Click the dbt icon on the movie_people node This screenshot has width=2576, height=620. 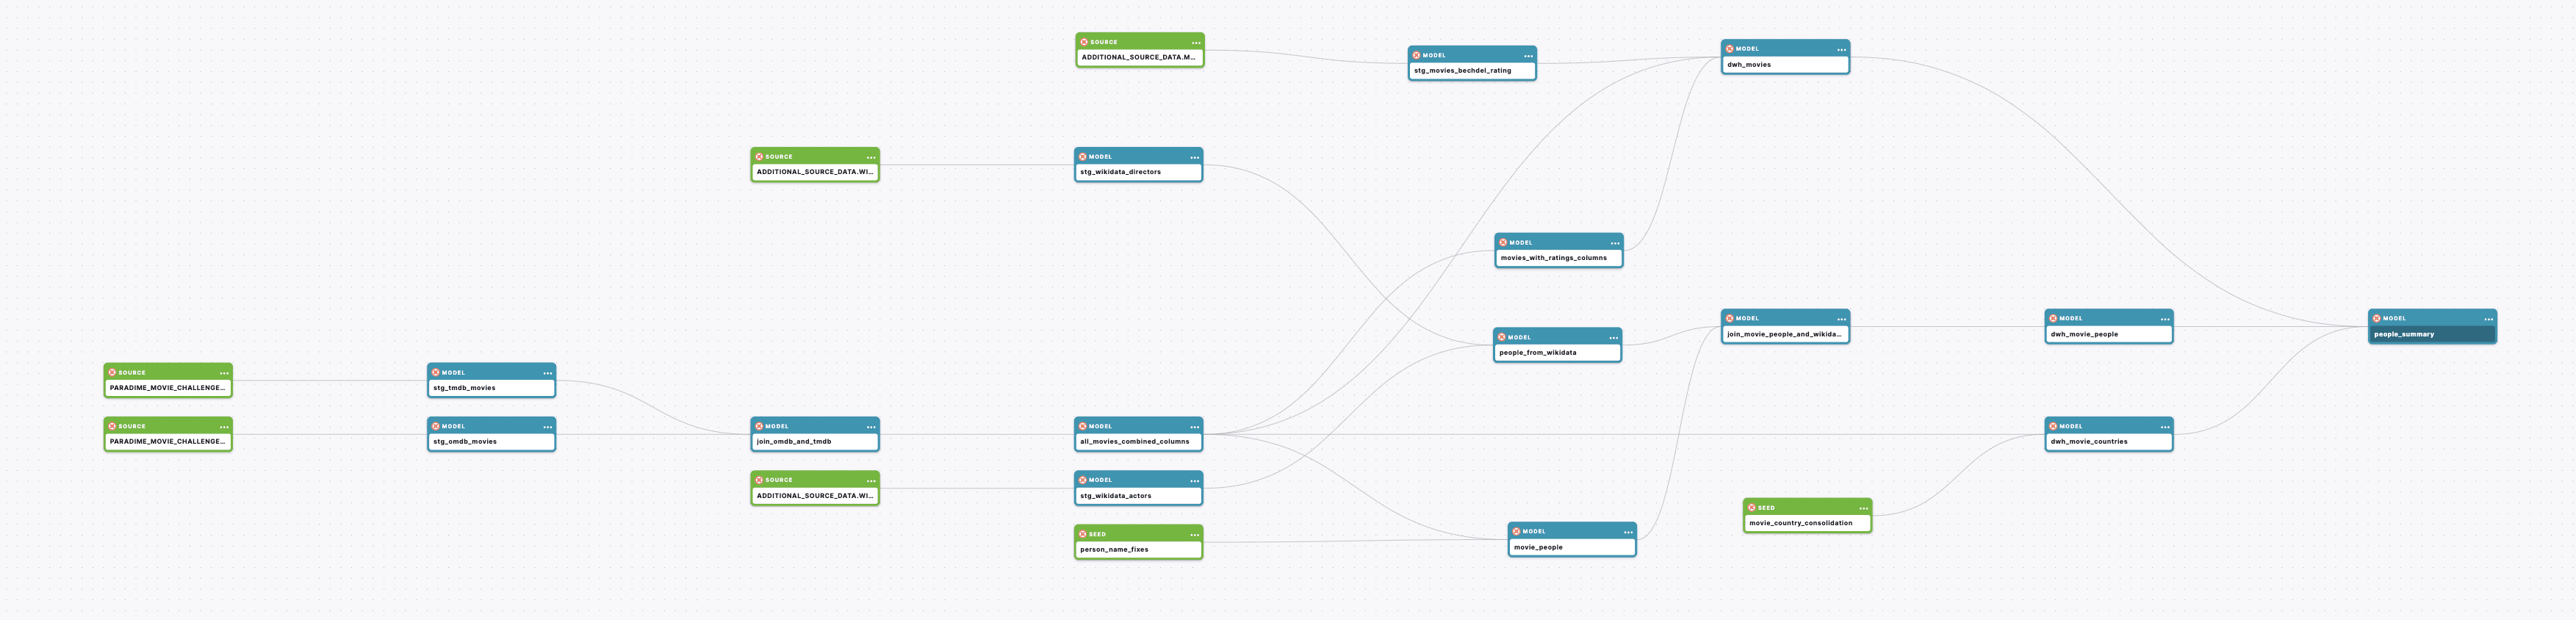click(x=1517, y=532)
